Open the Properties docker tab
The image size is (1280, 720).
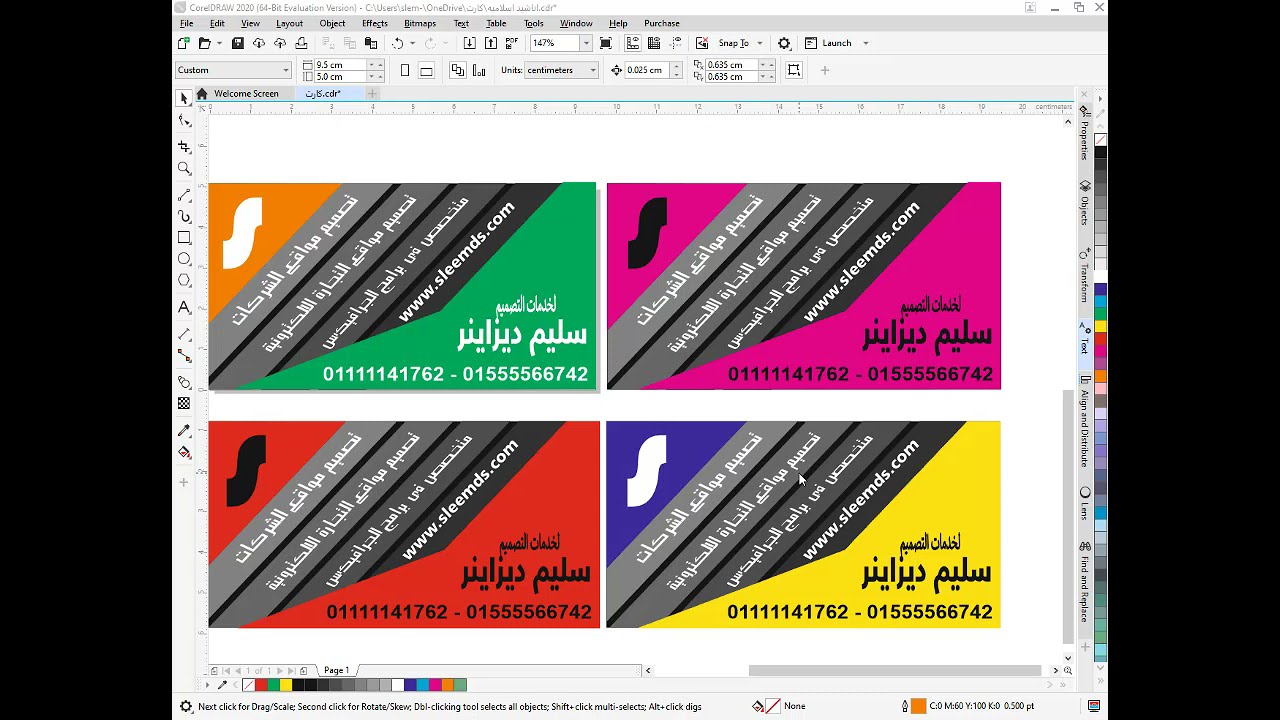1085,132
